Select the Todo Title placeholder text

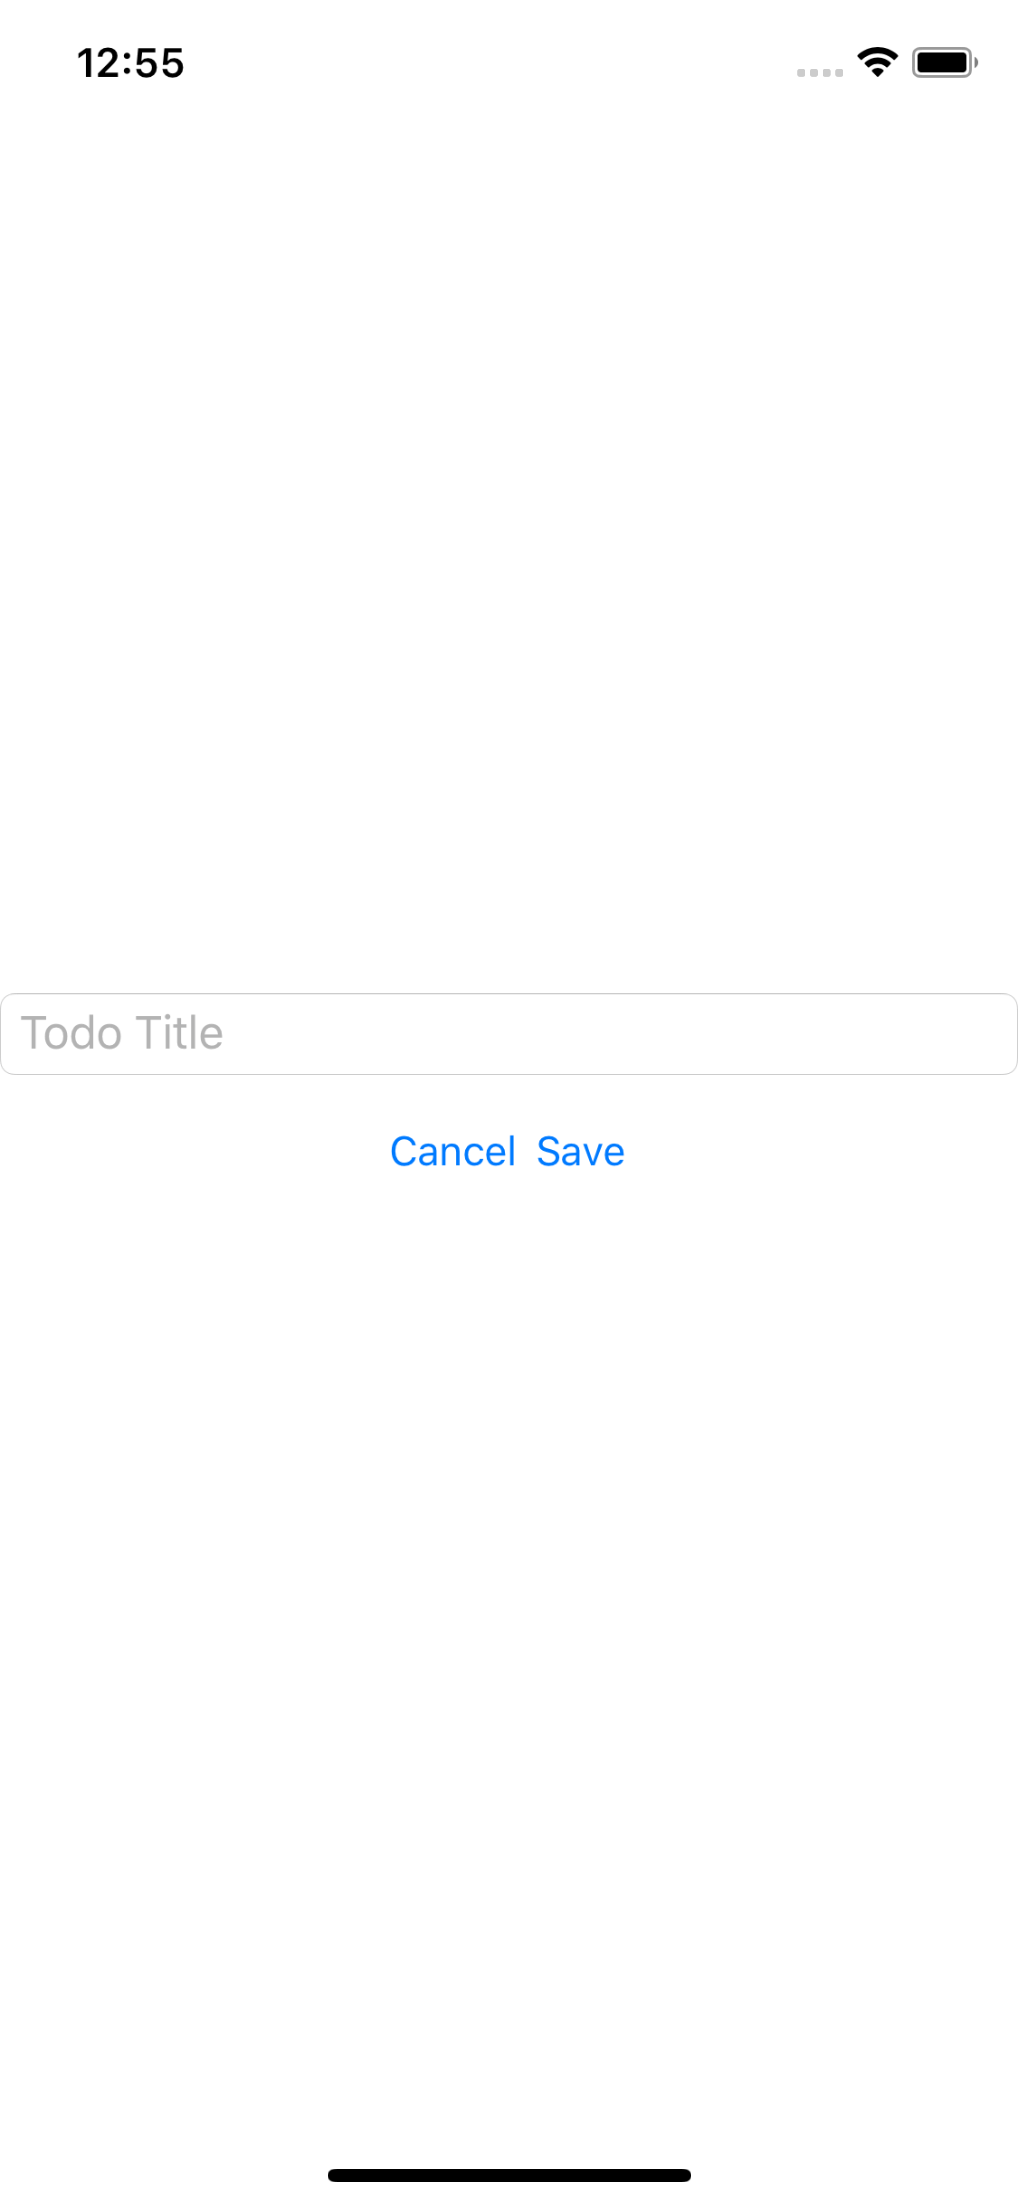122,1033
